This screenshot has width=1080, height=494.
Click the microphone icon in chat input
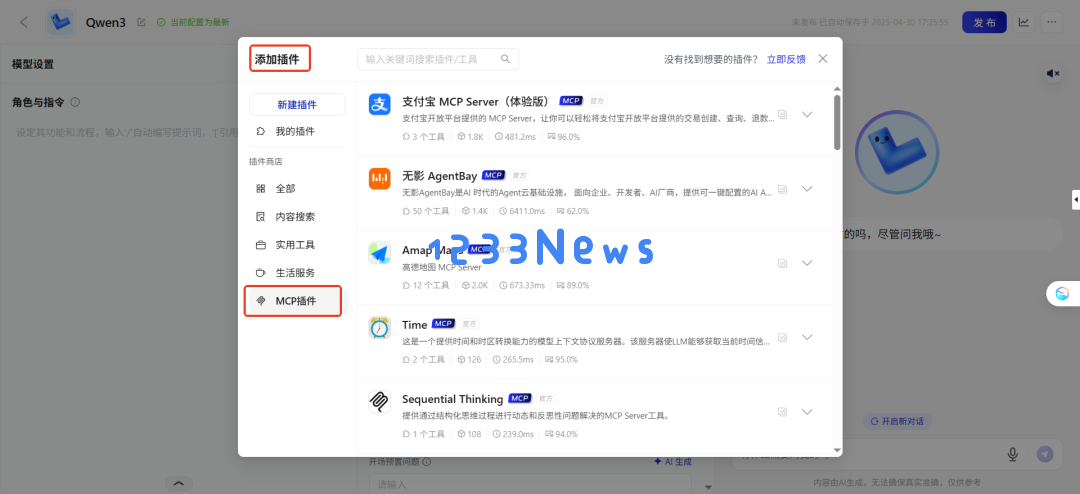coord(1012,454)
